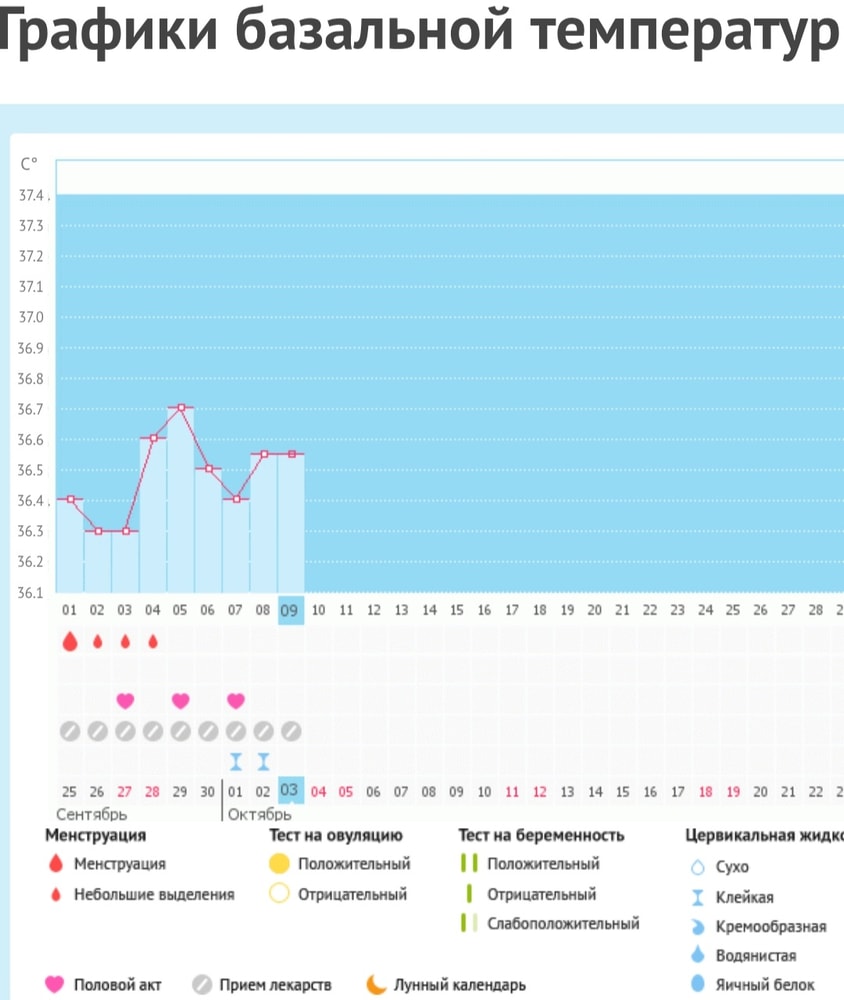Click the empty negative ovulation test circle
This screenshot has width=844, height=1000.
click(279, 894)
